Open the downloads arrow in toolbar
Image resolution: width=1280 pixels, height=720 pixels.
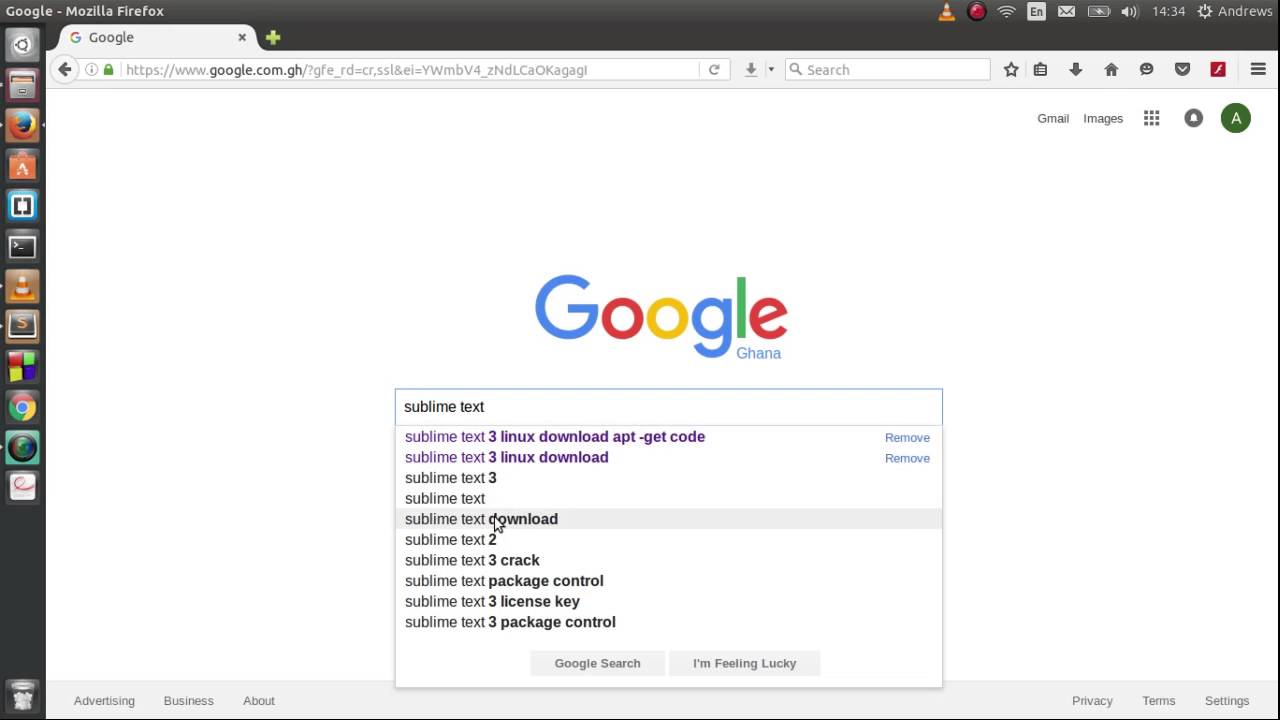[751, 69]
